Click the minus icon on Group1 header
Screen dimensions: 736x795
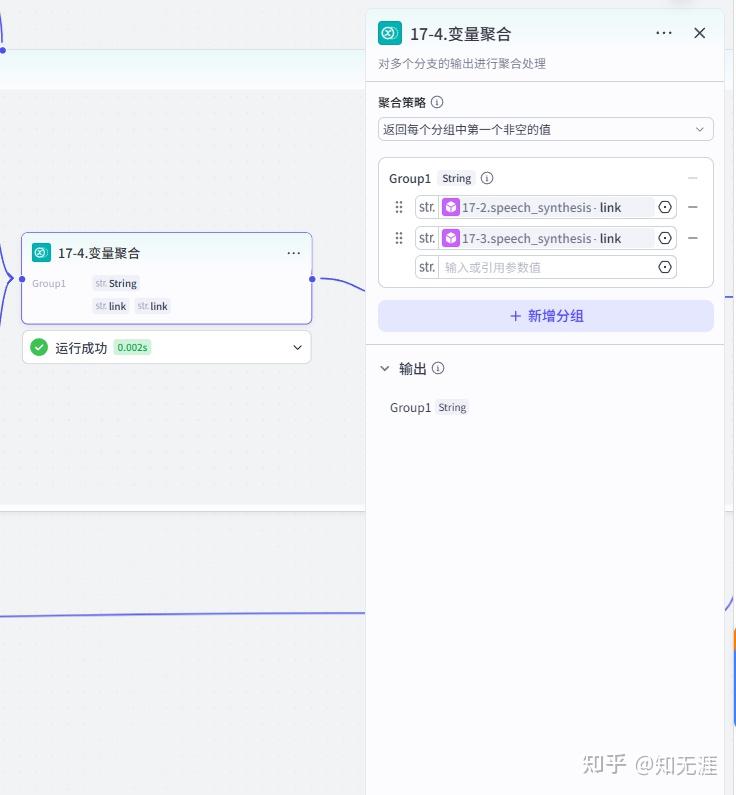pos(693,178)
